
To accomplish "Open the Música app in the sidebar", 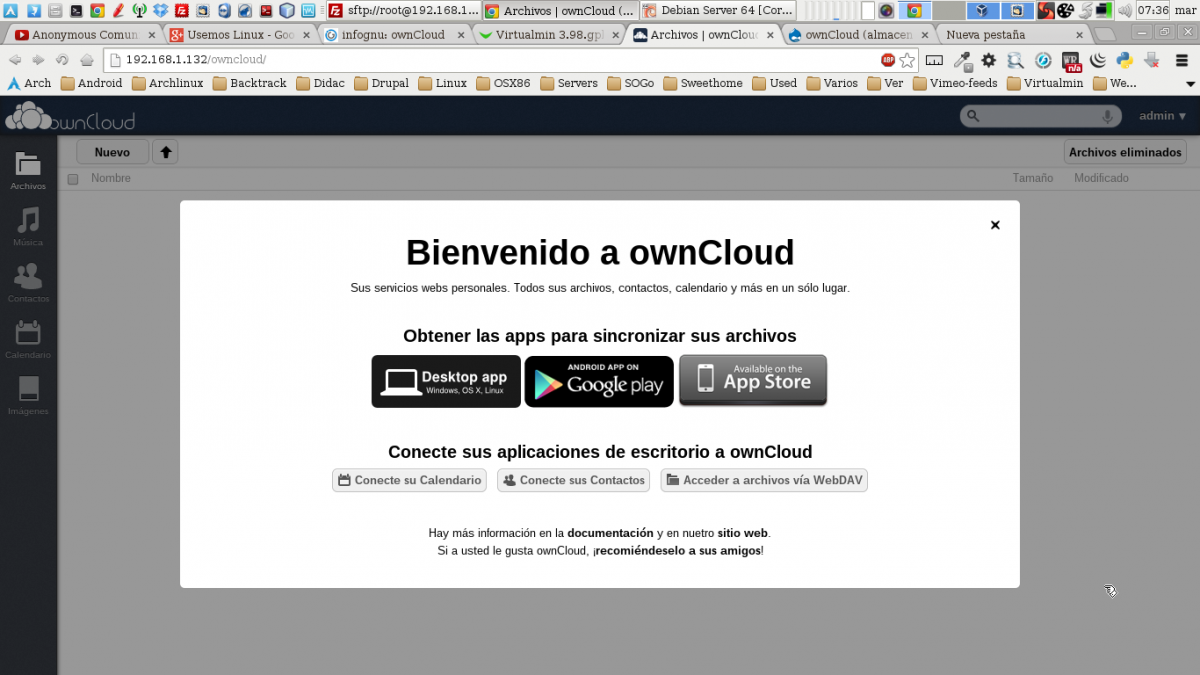I will 28,224.
